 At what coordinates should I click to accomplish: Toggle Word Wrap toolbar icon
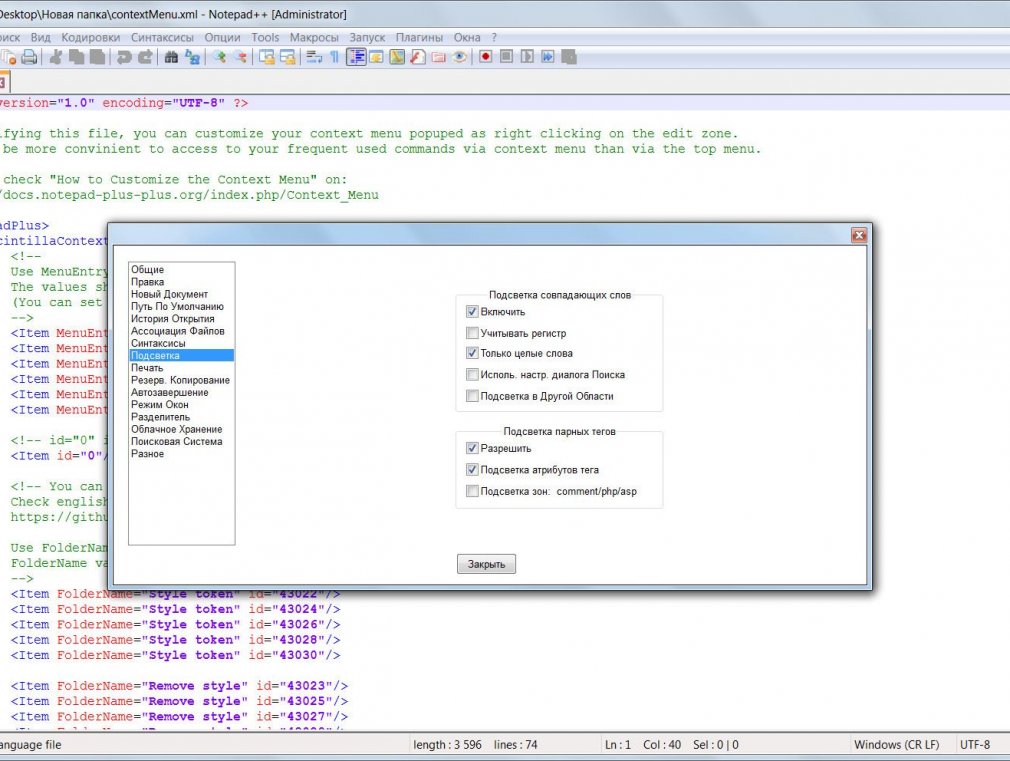(314, 57)
